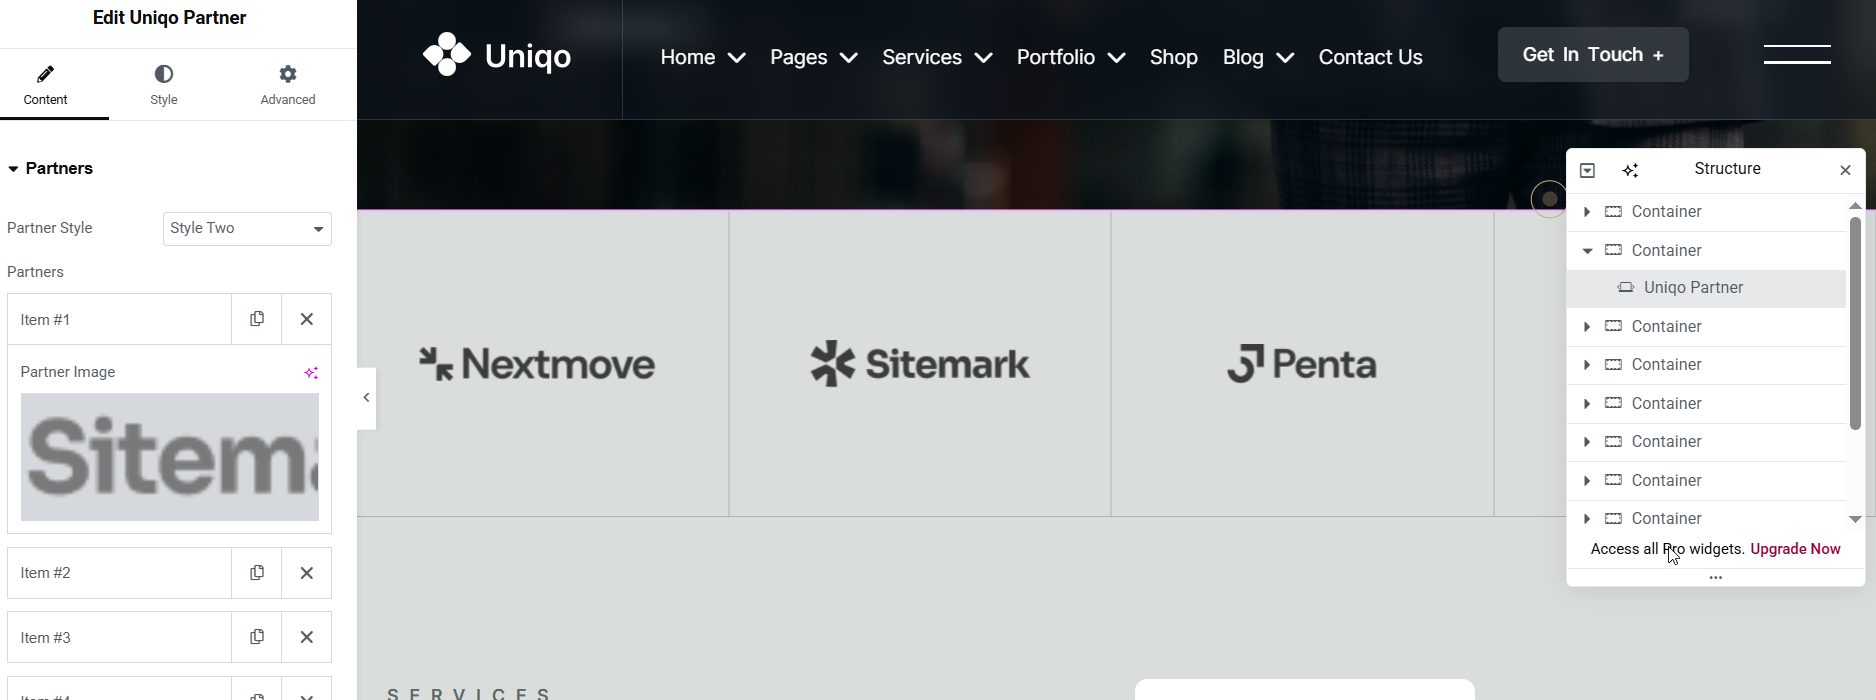Open the Advanced tab

click(288, 85)
